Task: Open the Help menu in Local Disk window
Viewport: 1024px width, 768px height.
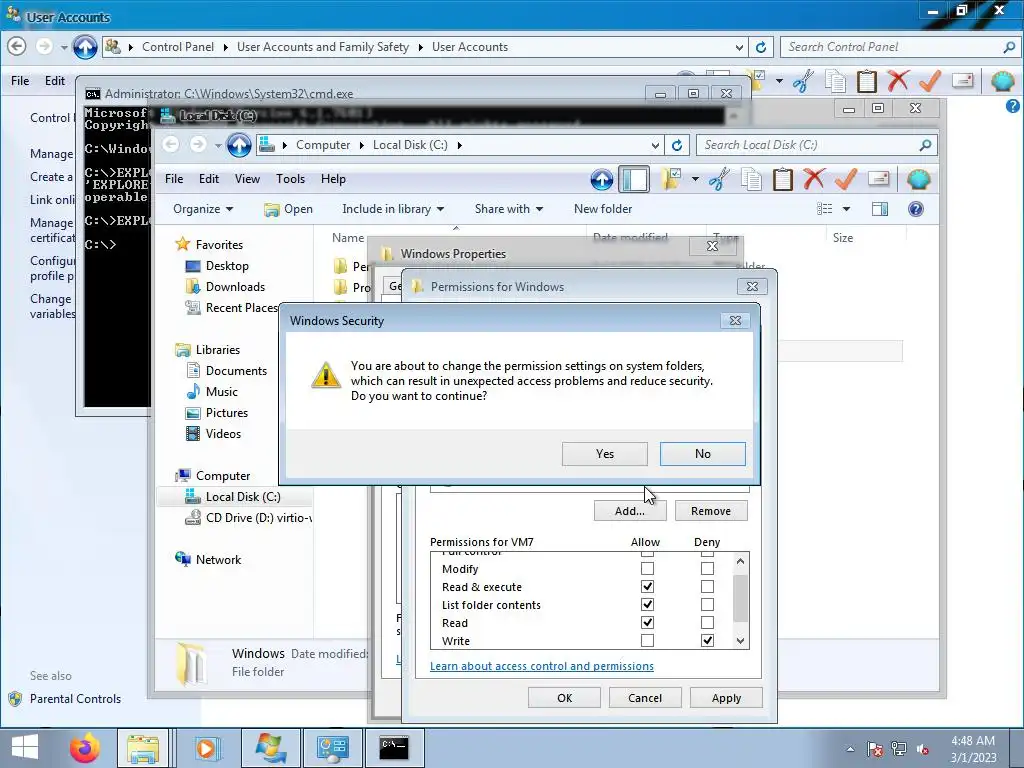Action: click(333, 179)
